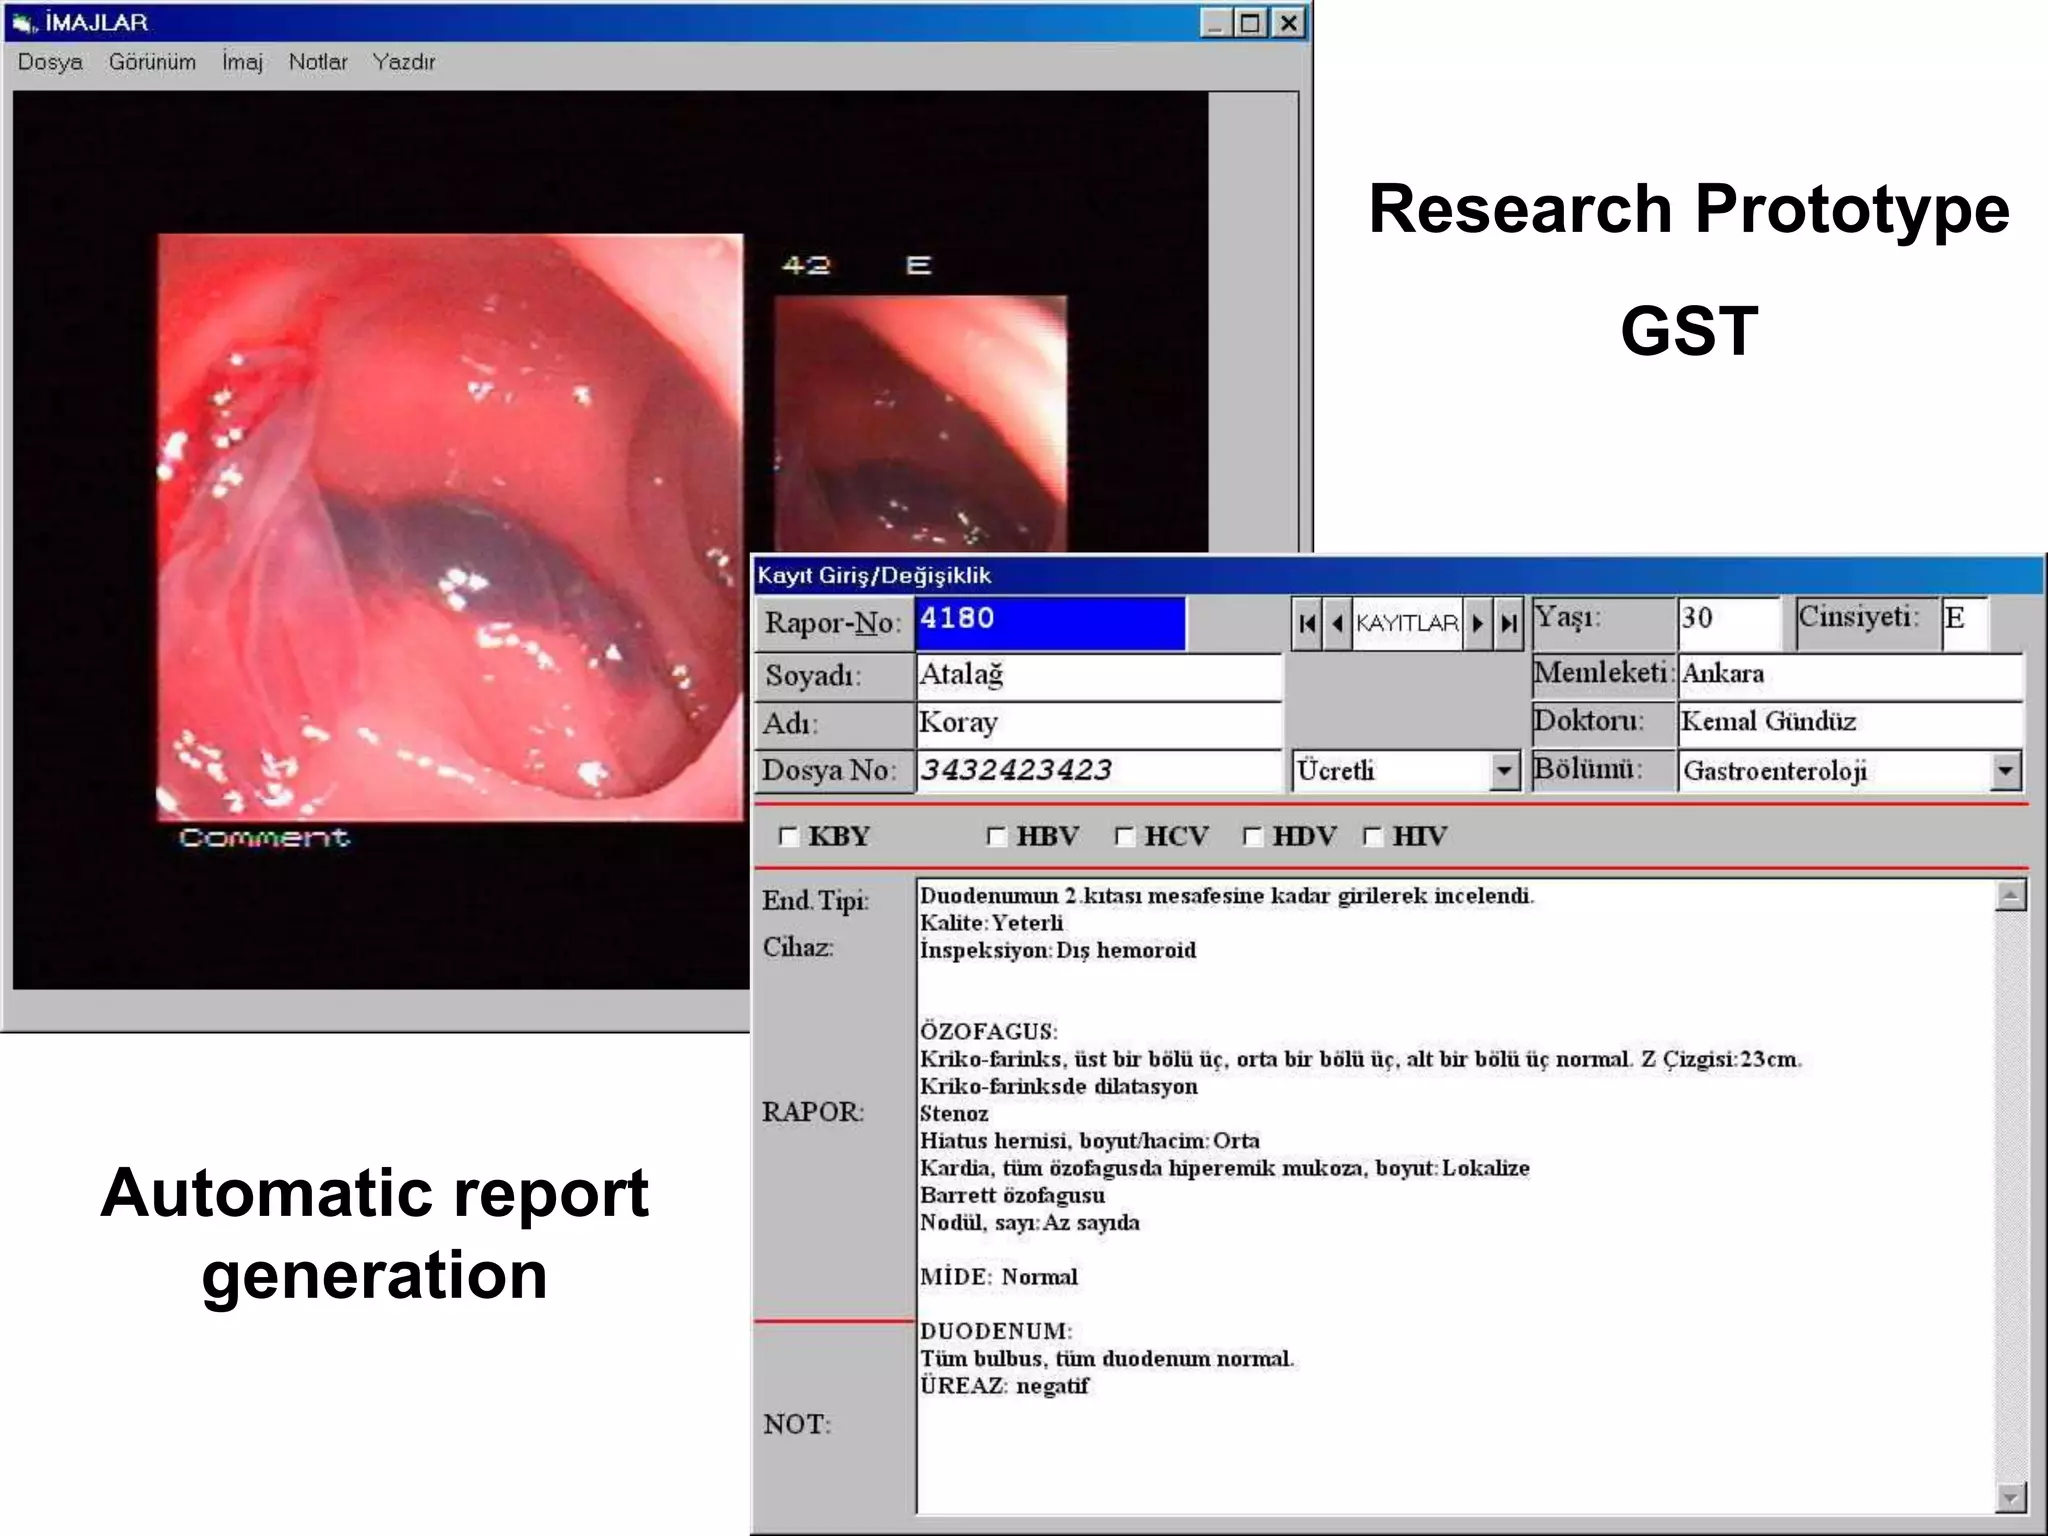Go to previous record arrow
Screen dimensions: 2048x1536
click(x=1337, y=624)
